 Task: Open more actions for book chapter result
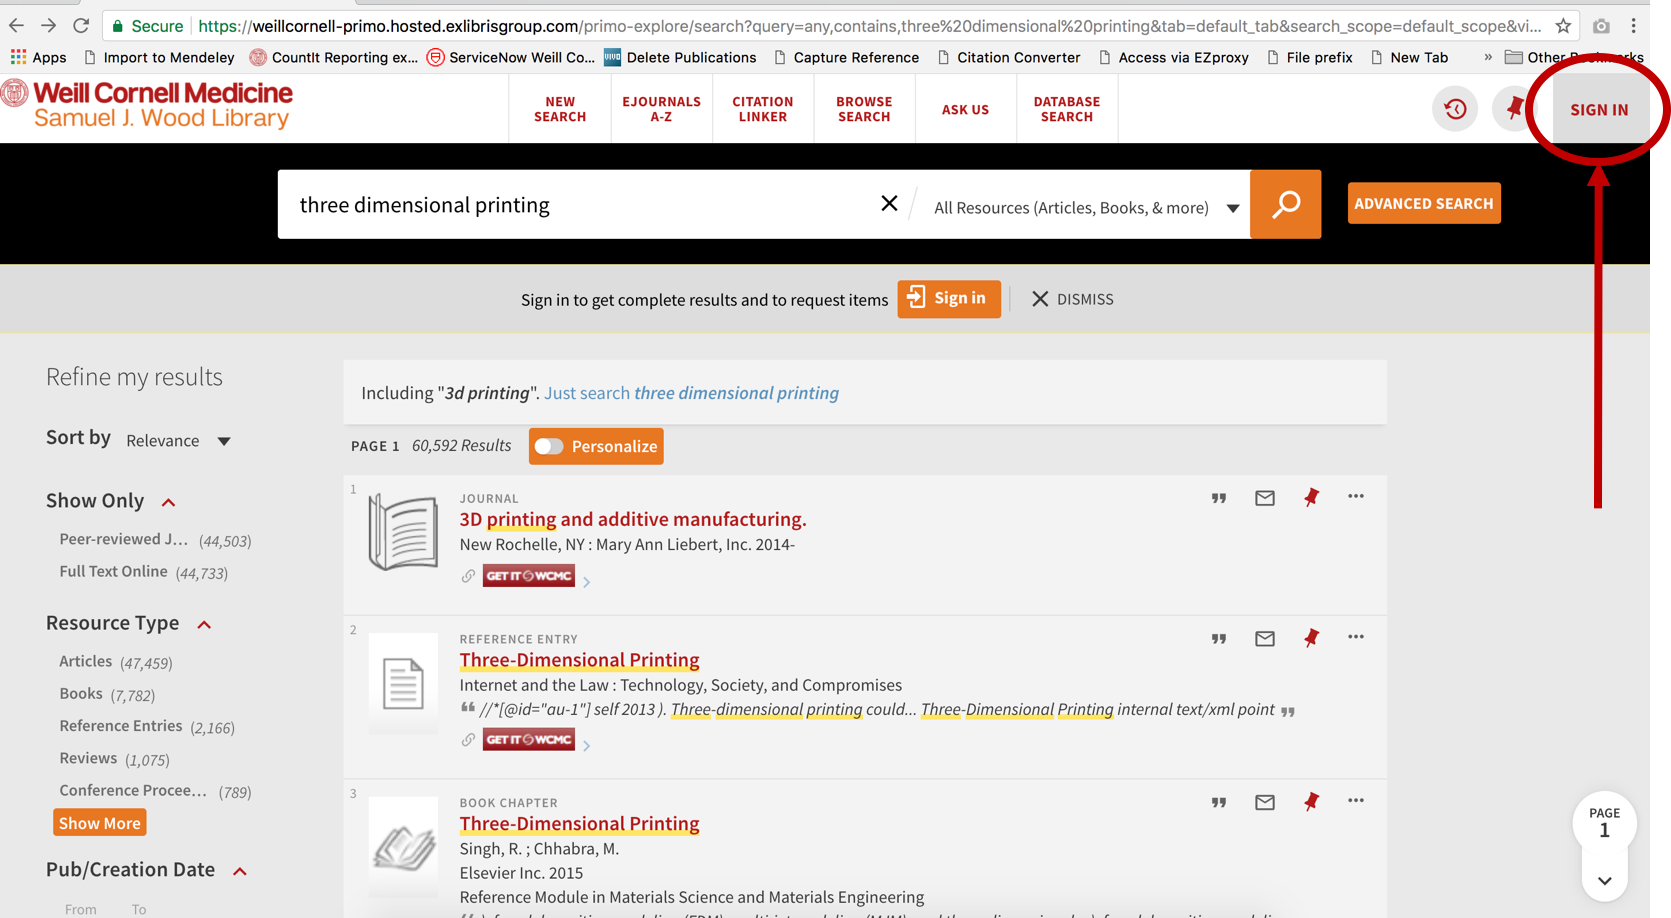click(1356, 800)
